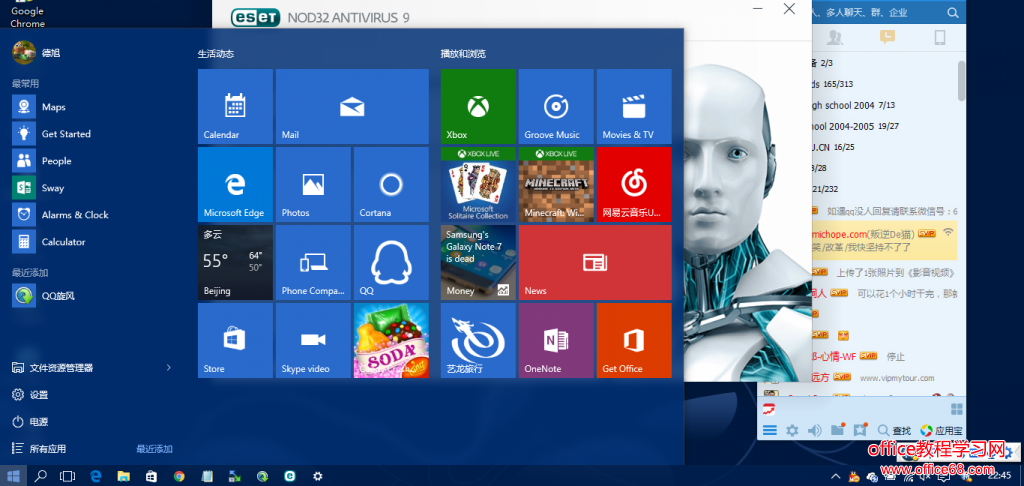Screen dimensions: 1024x486
Task: Open the Money tile
Action: click(478, 262)
